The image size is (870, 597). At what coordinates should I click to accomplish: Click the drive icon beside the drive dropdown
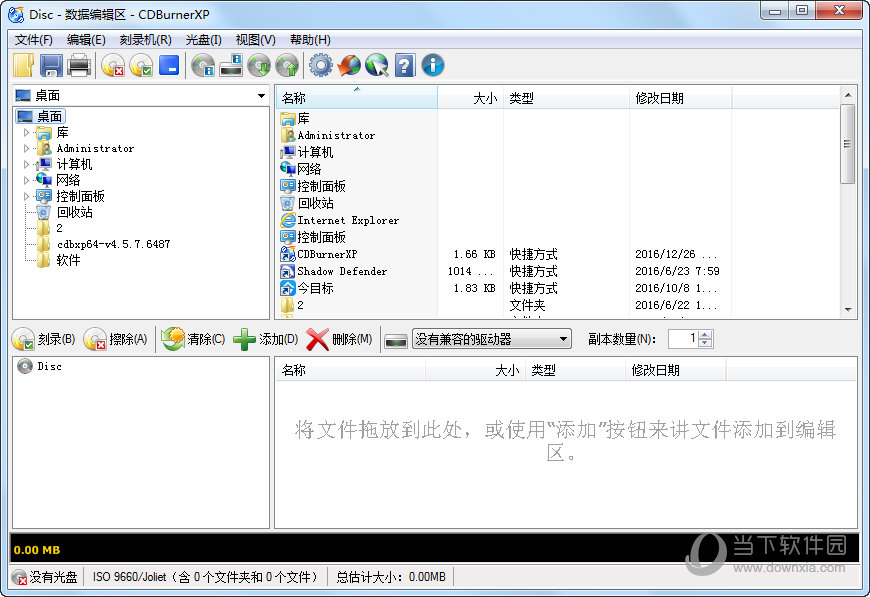click(396, 340)
